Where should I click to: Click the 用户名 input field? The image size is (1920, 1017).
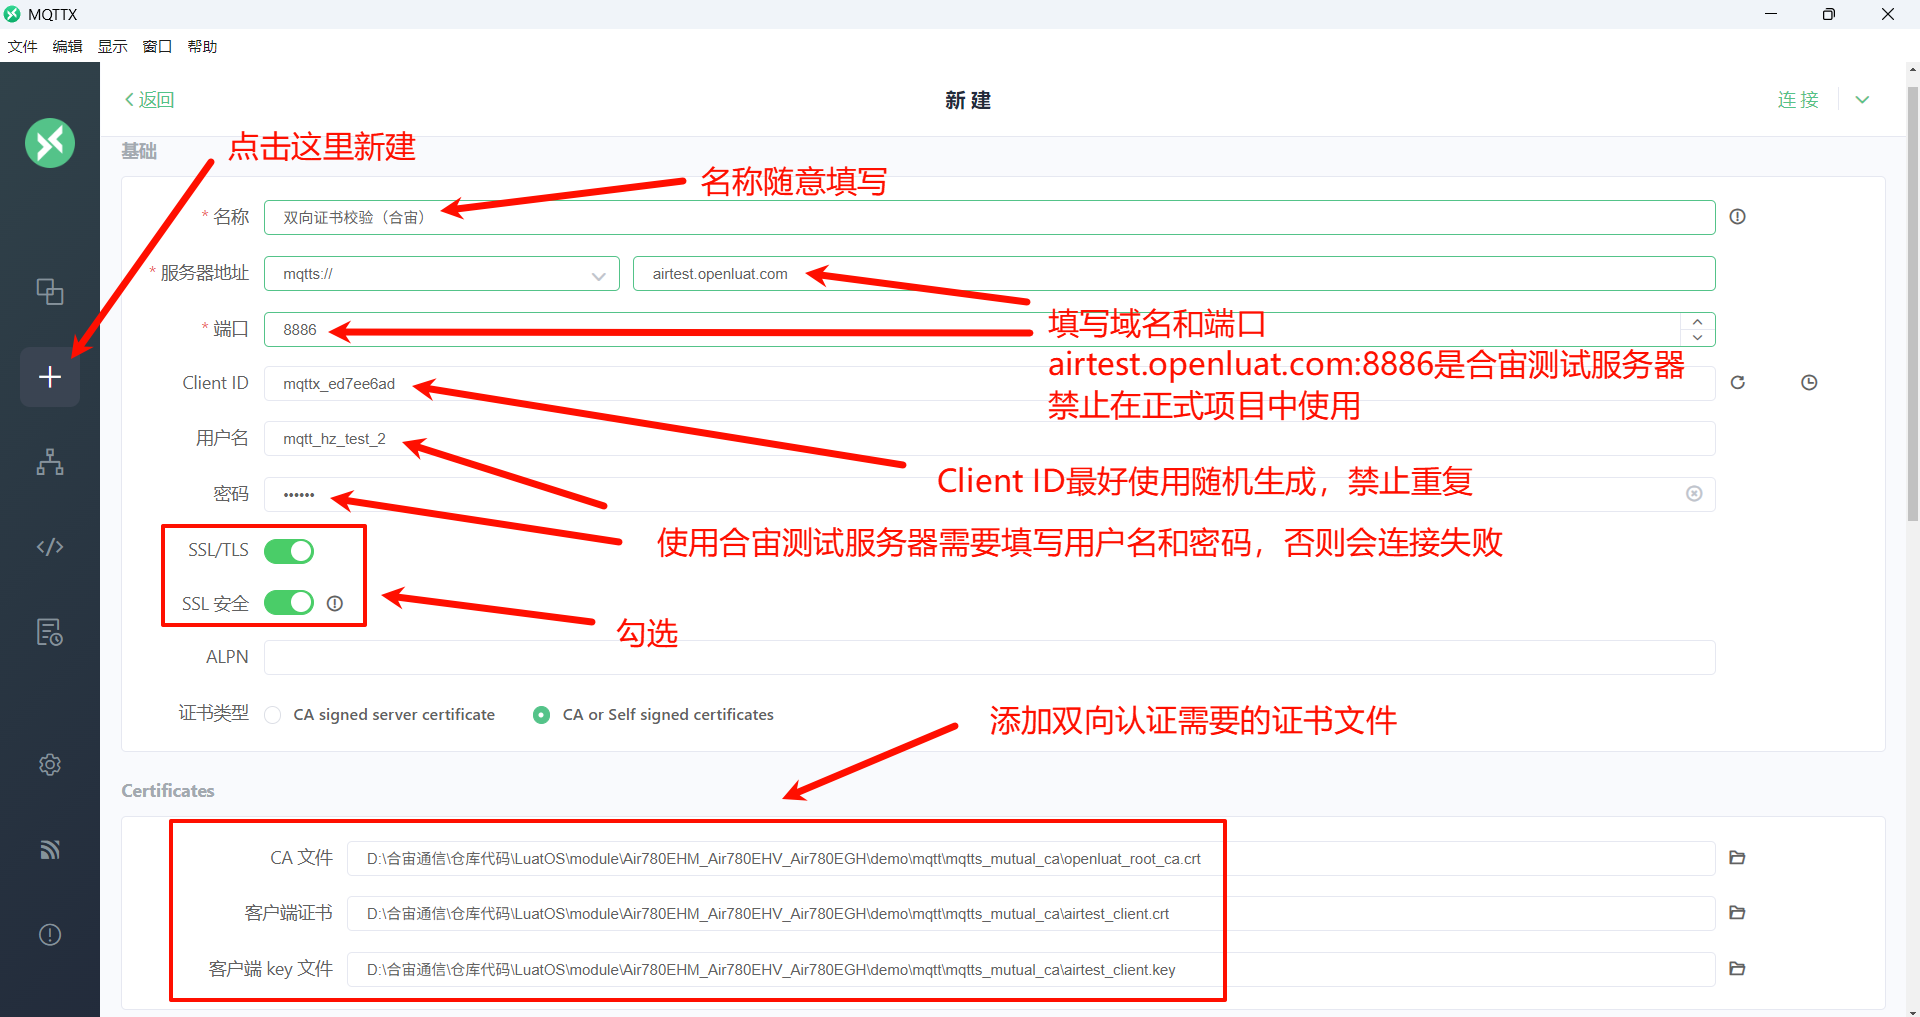tap(990, 439)
